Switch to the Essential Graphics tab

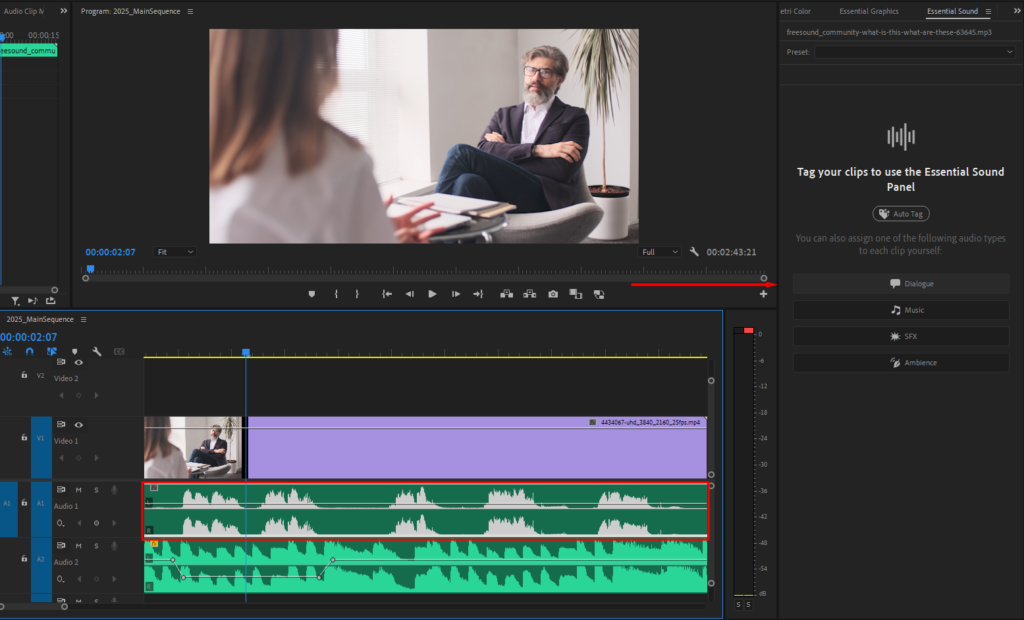(869, 11)
